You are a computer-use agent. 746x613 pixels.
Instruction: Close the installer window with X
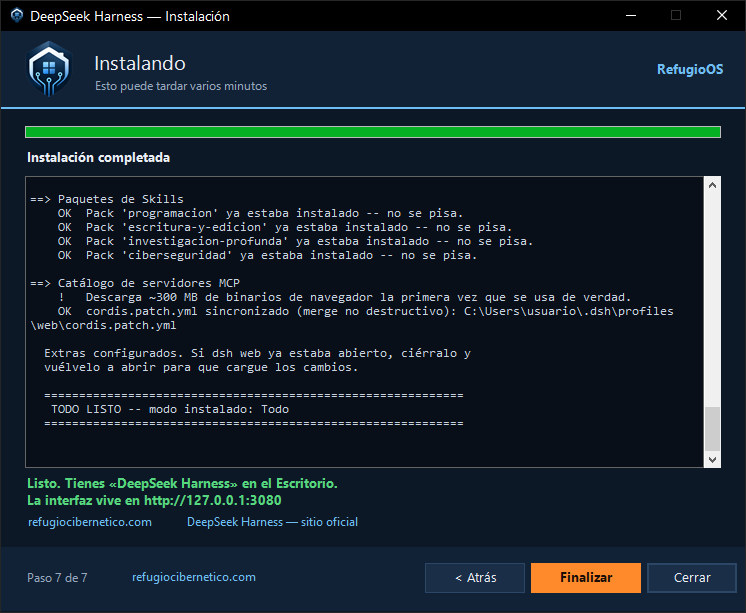tap(722, 15)
